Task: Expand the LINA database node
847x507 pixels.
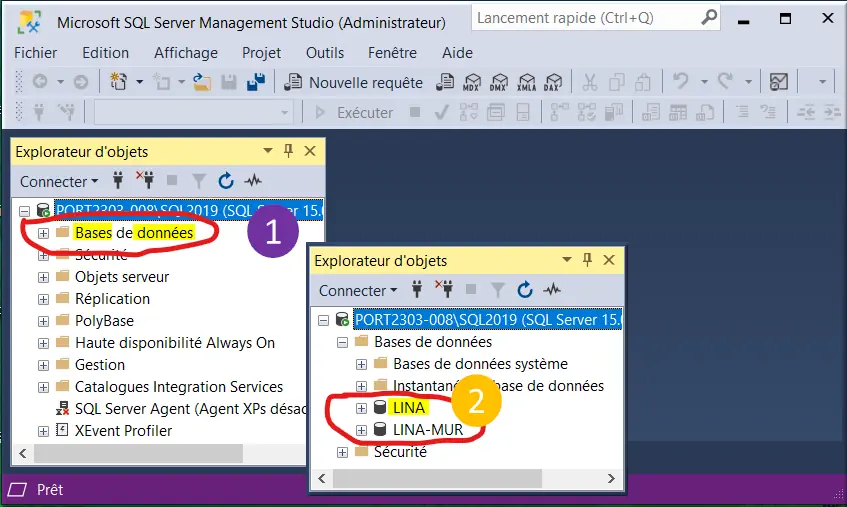Action: tap(361, 408)
